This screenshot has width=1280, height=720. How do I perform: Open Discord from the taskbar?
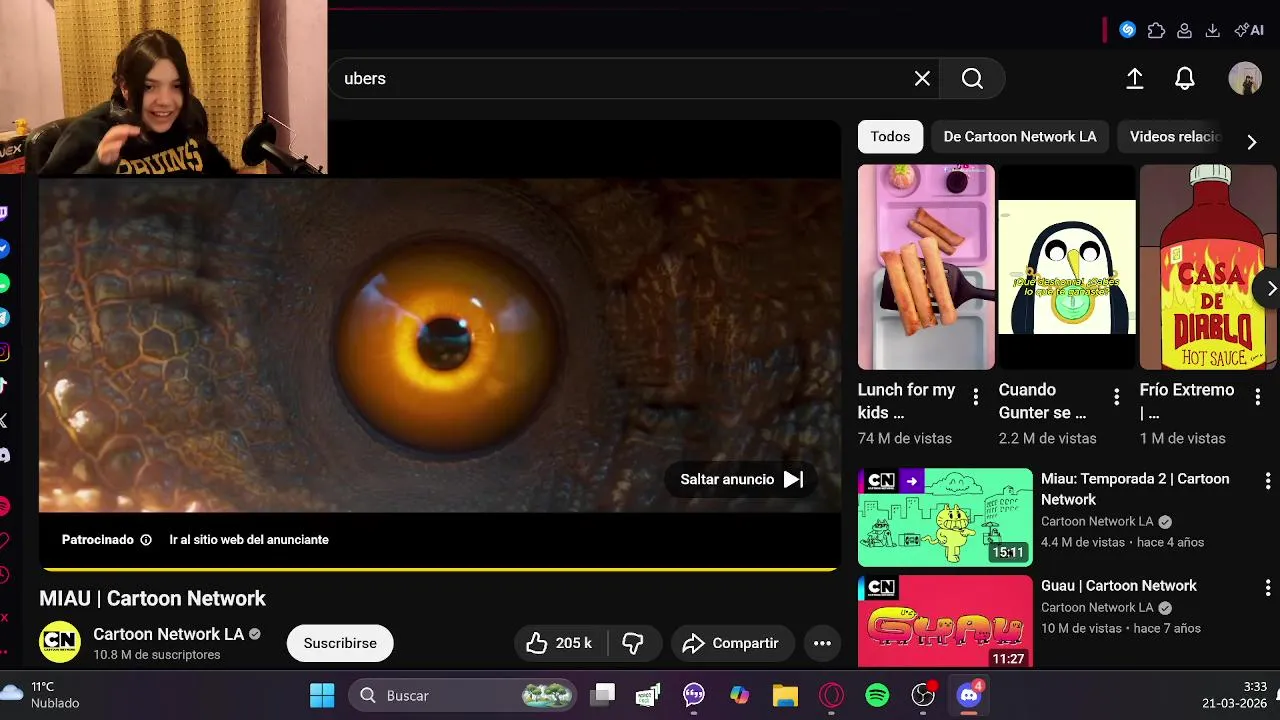(x=969, y=695)
